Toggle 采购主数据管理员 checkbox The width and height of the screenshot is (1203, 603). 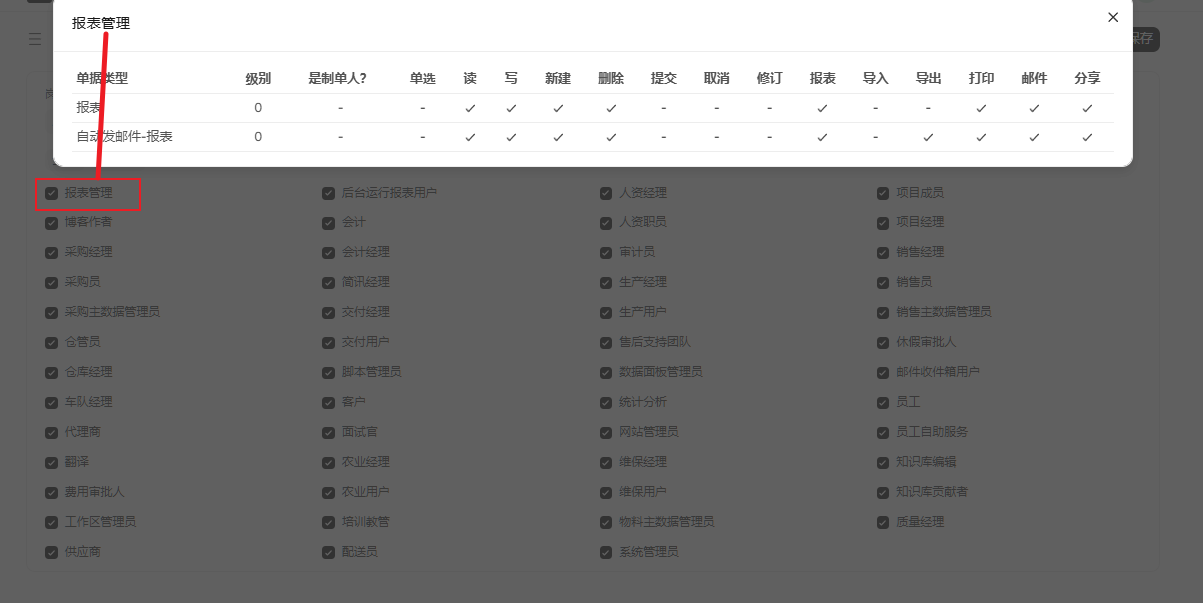[x=51, y=312]
